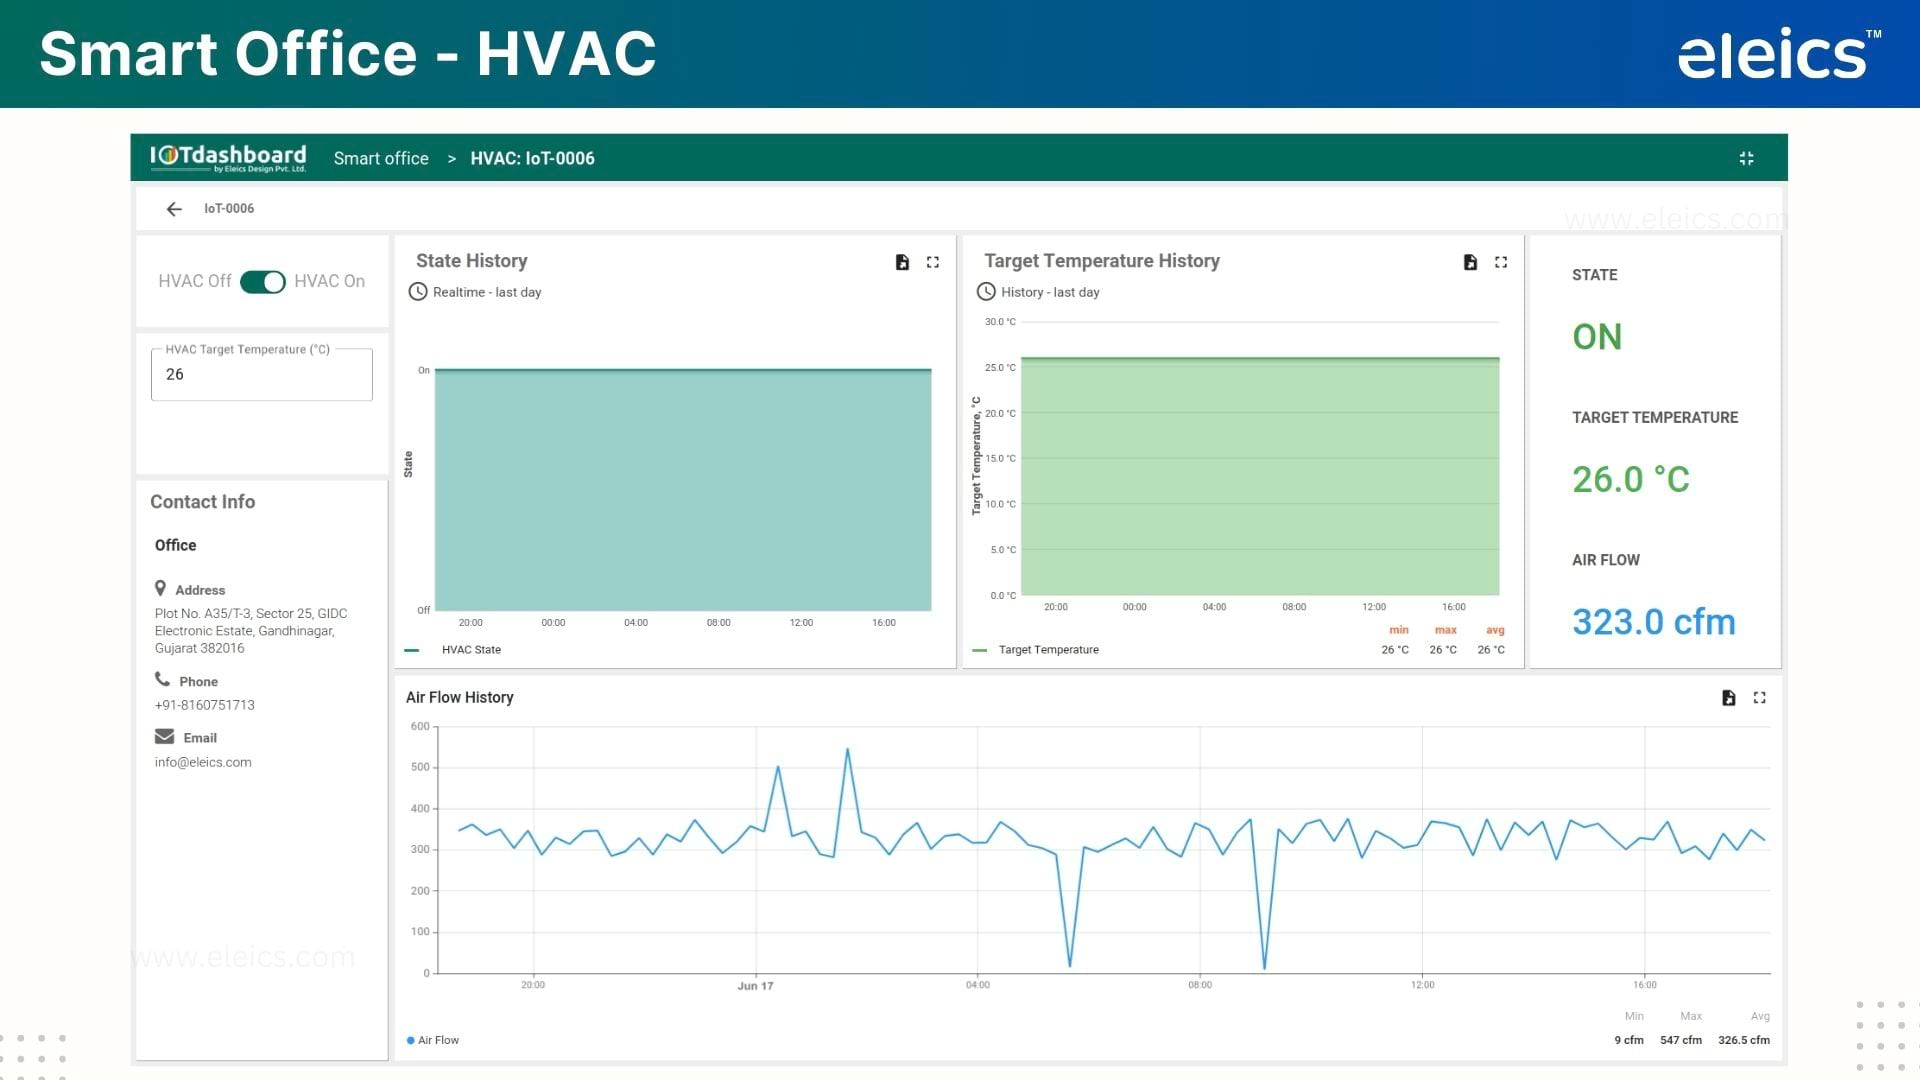Click the Smart office breadcrumb link
This screenshot has height=1080, width=1920.
click(x=381, y=157)
